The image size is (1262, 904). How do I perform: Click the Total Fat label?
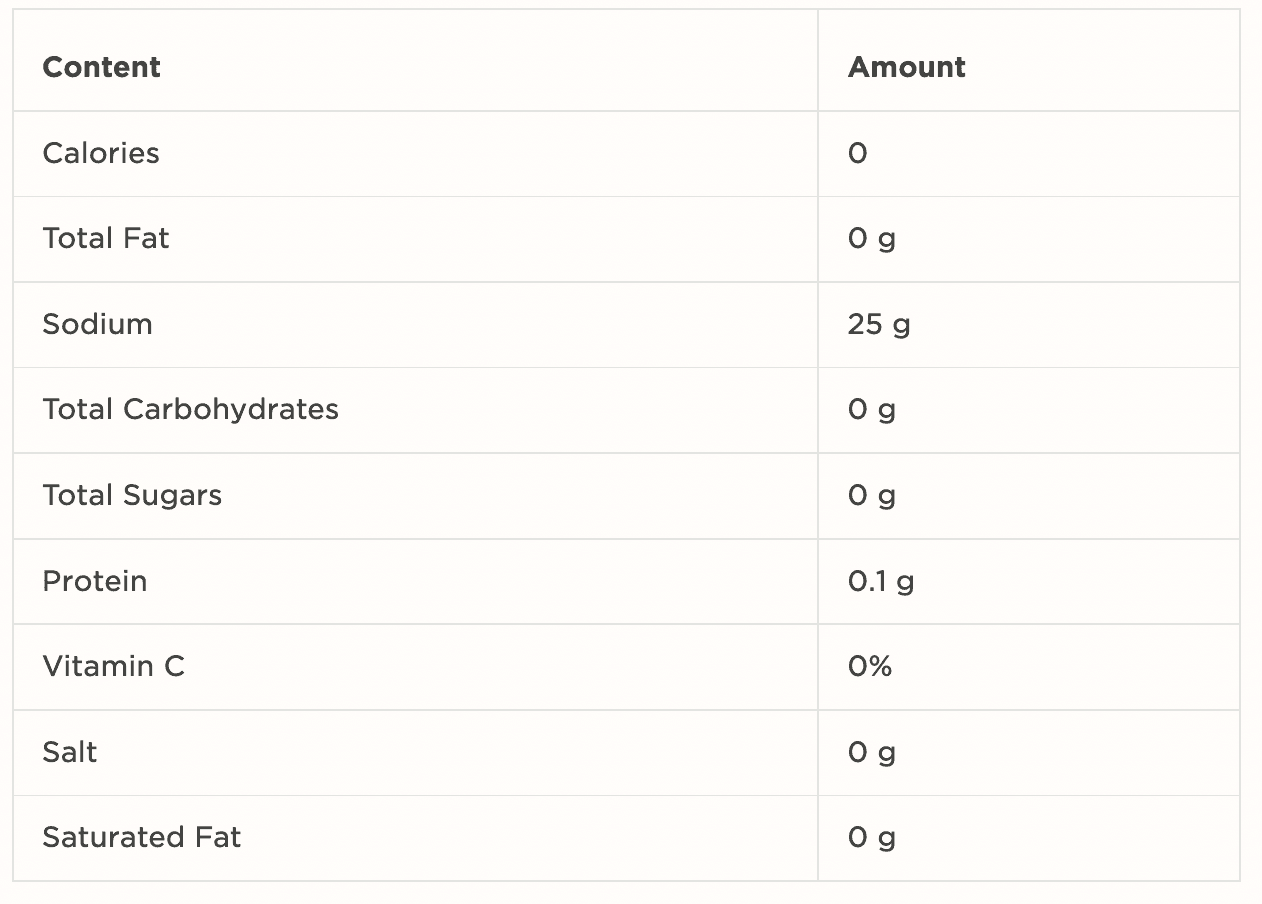coord(106,238)
